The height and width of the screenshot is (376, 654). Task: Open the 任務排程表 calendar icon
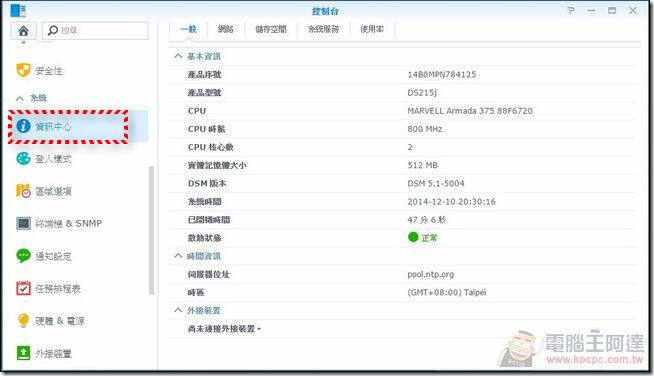[23, 288]
